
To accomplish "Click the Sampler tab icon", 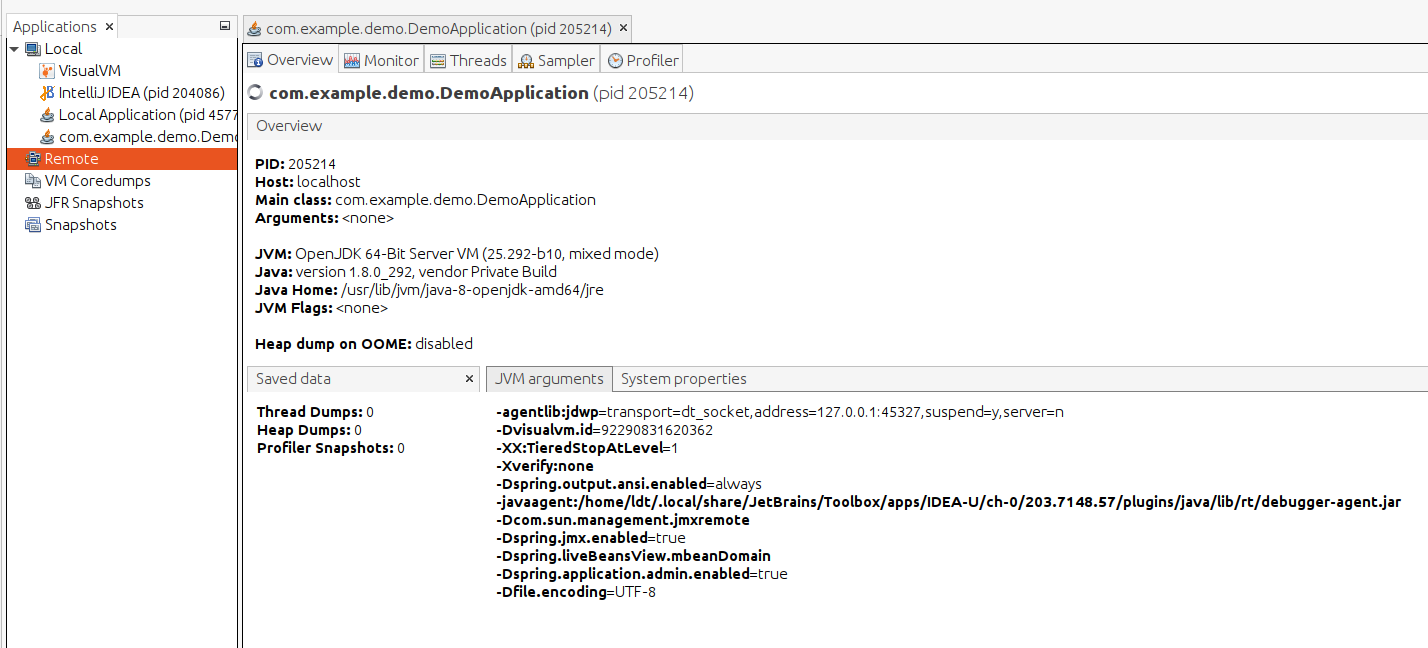I will (526, 61).
